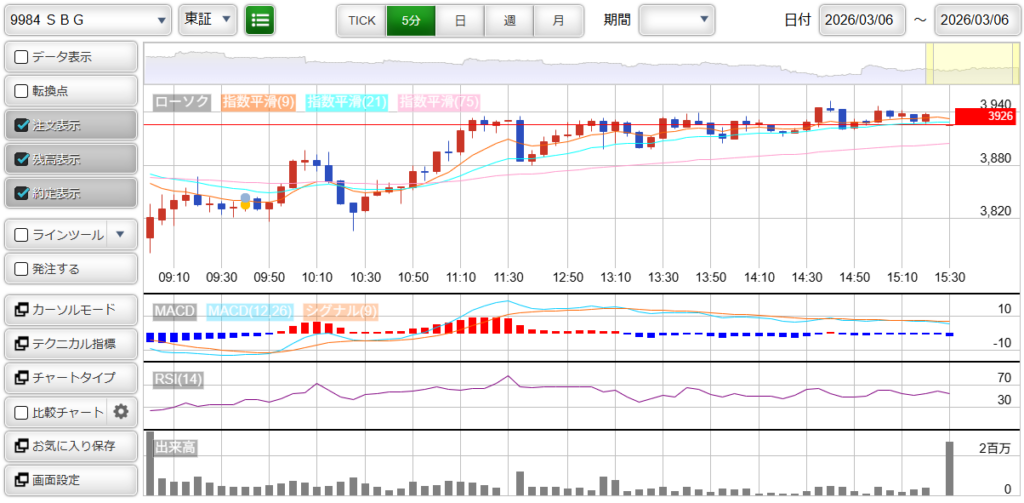Uncheck the 注文表示 checkbox
Viewport: 1024px width, 503px height.
click(22, 125)
